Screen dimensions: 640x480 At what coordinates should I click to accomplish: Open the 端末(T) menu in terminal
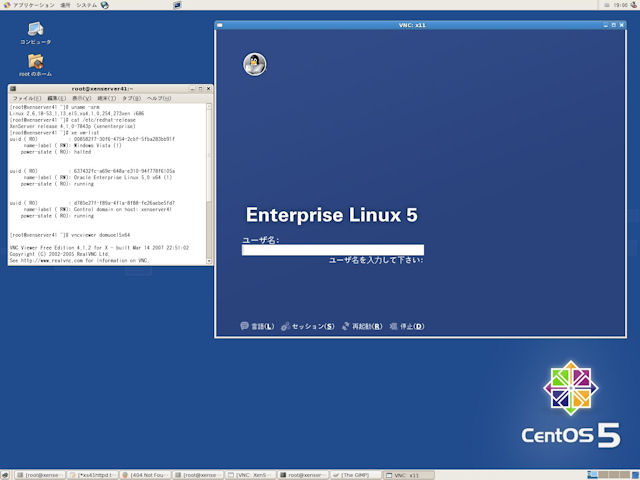coord(107,98)
